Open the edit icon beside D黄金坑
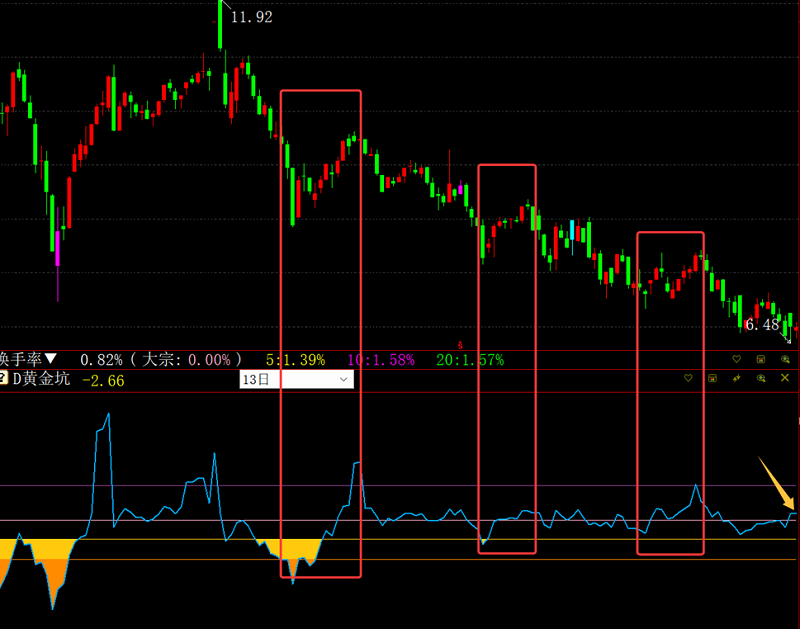The height and width of the screenshot is (629, 800). point(3,378)
